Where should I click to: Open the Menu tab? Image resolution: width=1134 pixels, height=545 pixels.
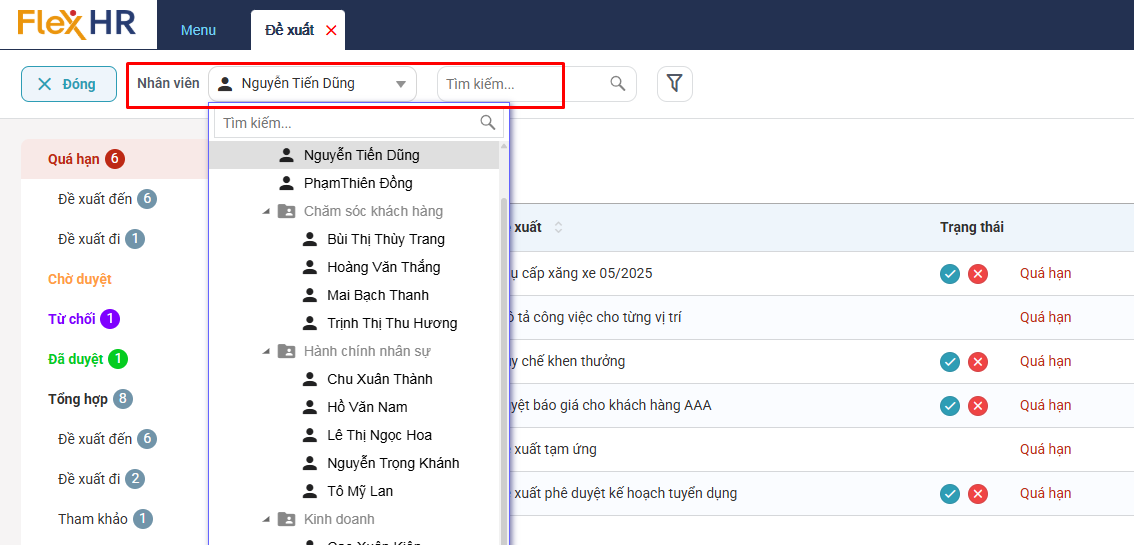pos(198,30)
